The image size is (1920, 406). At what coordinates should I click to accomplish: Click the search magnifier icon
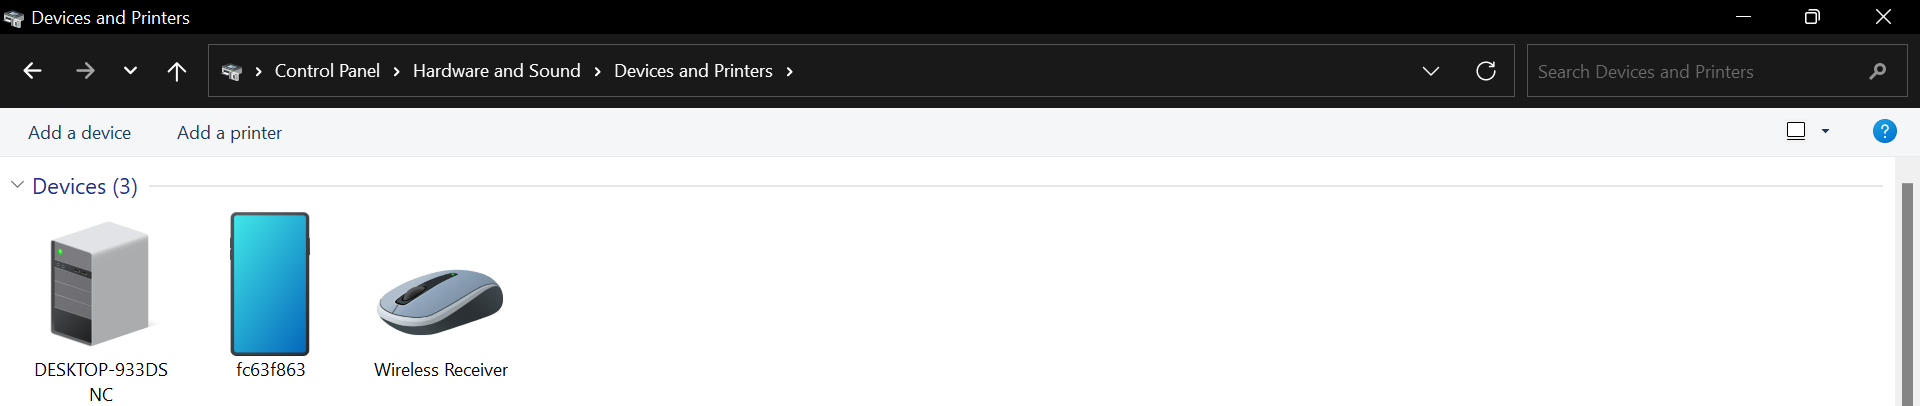tap(1877, 71)
